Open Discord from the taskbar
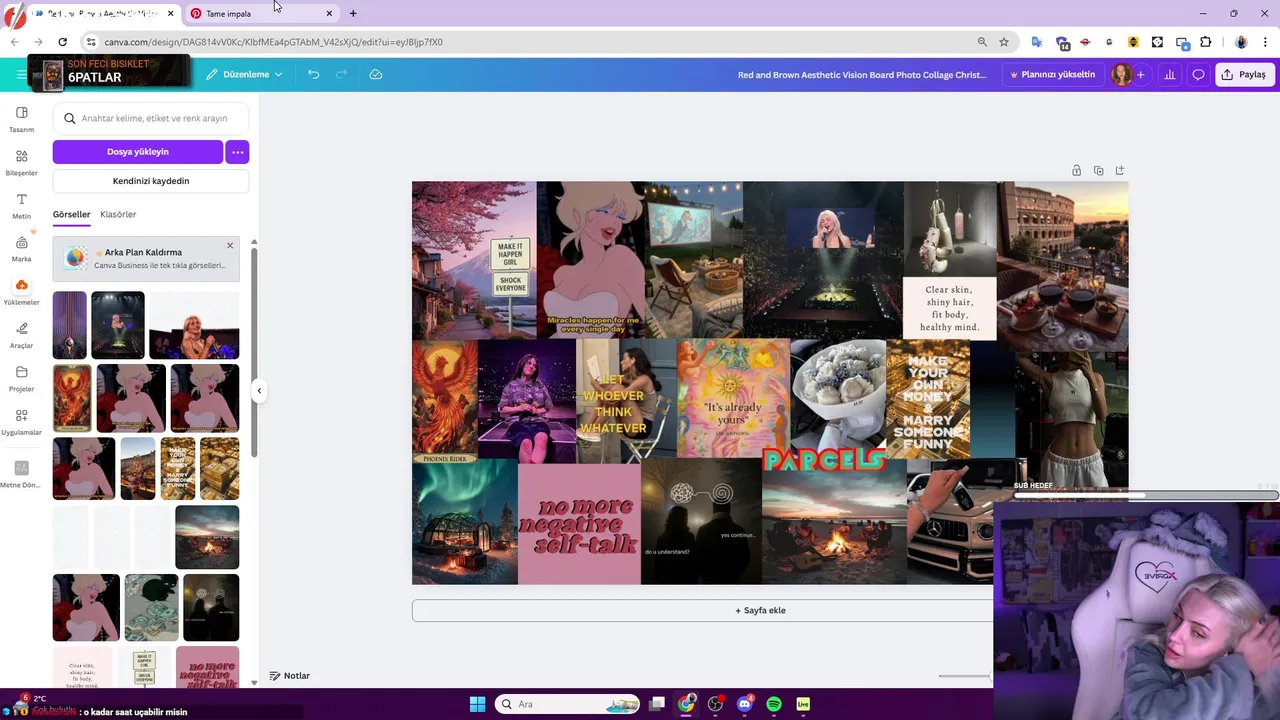This screenshot has height=720, width=1280. 744,704
